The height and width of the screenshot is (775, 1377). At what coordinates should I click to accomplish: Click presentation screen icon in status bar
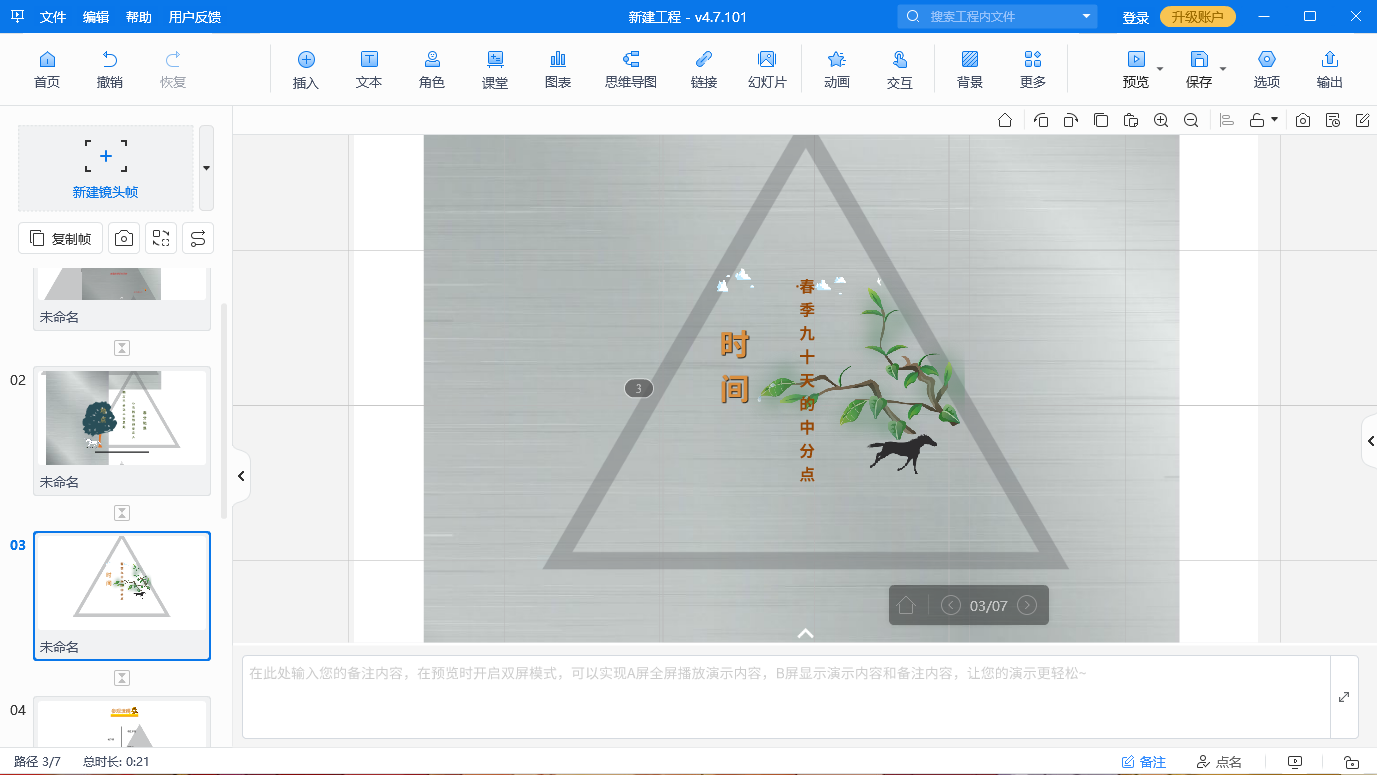coord(1296,762)
